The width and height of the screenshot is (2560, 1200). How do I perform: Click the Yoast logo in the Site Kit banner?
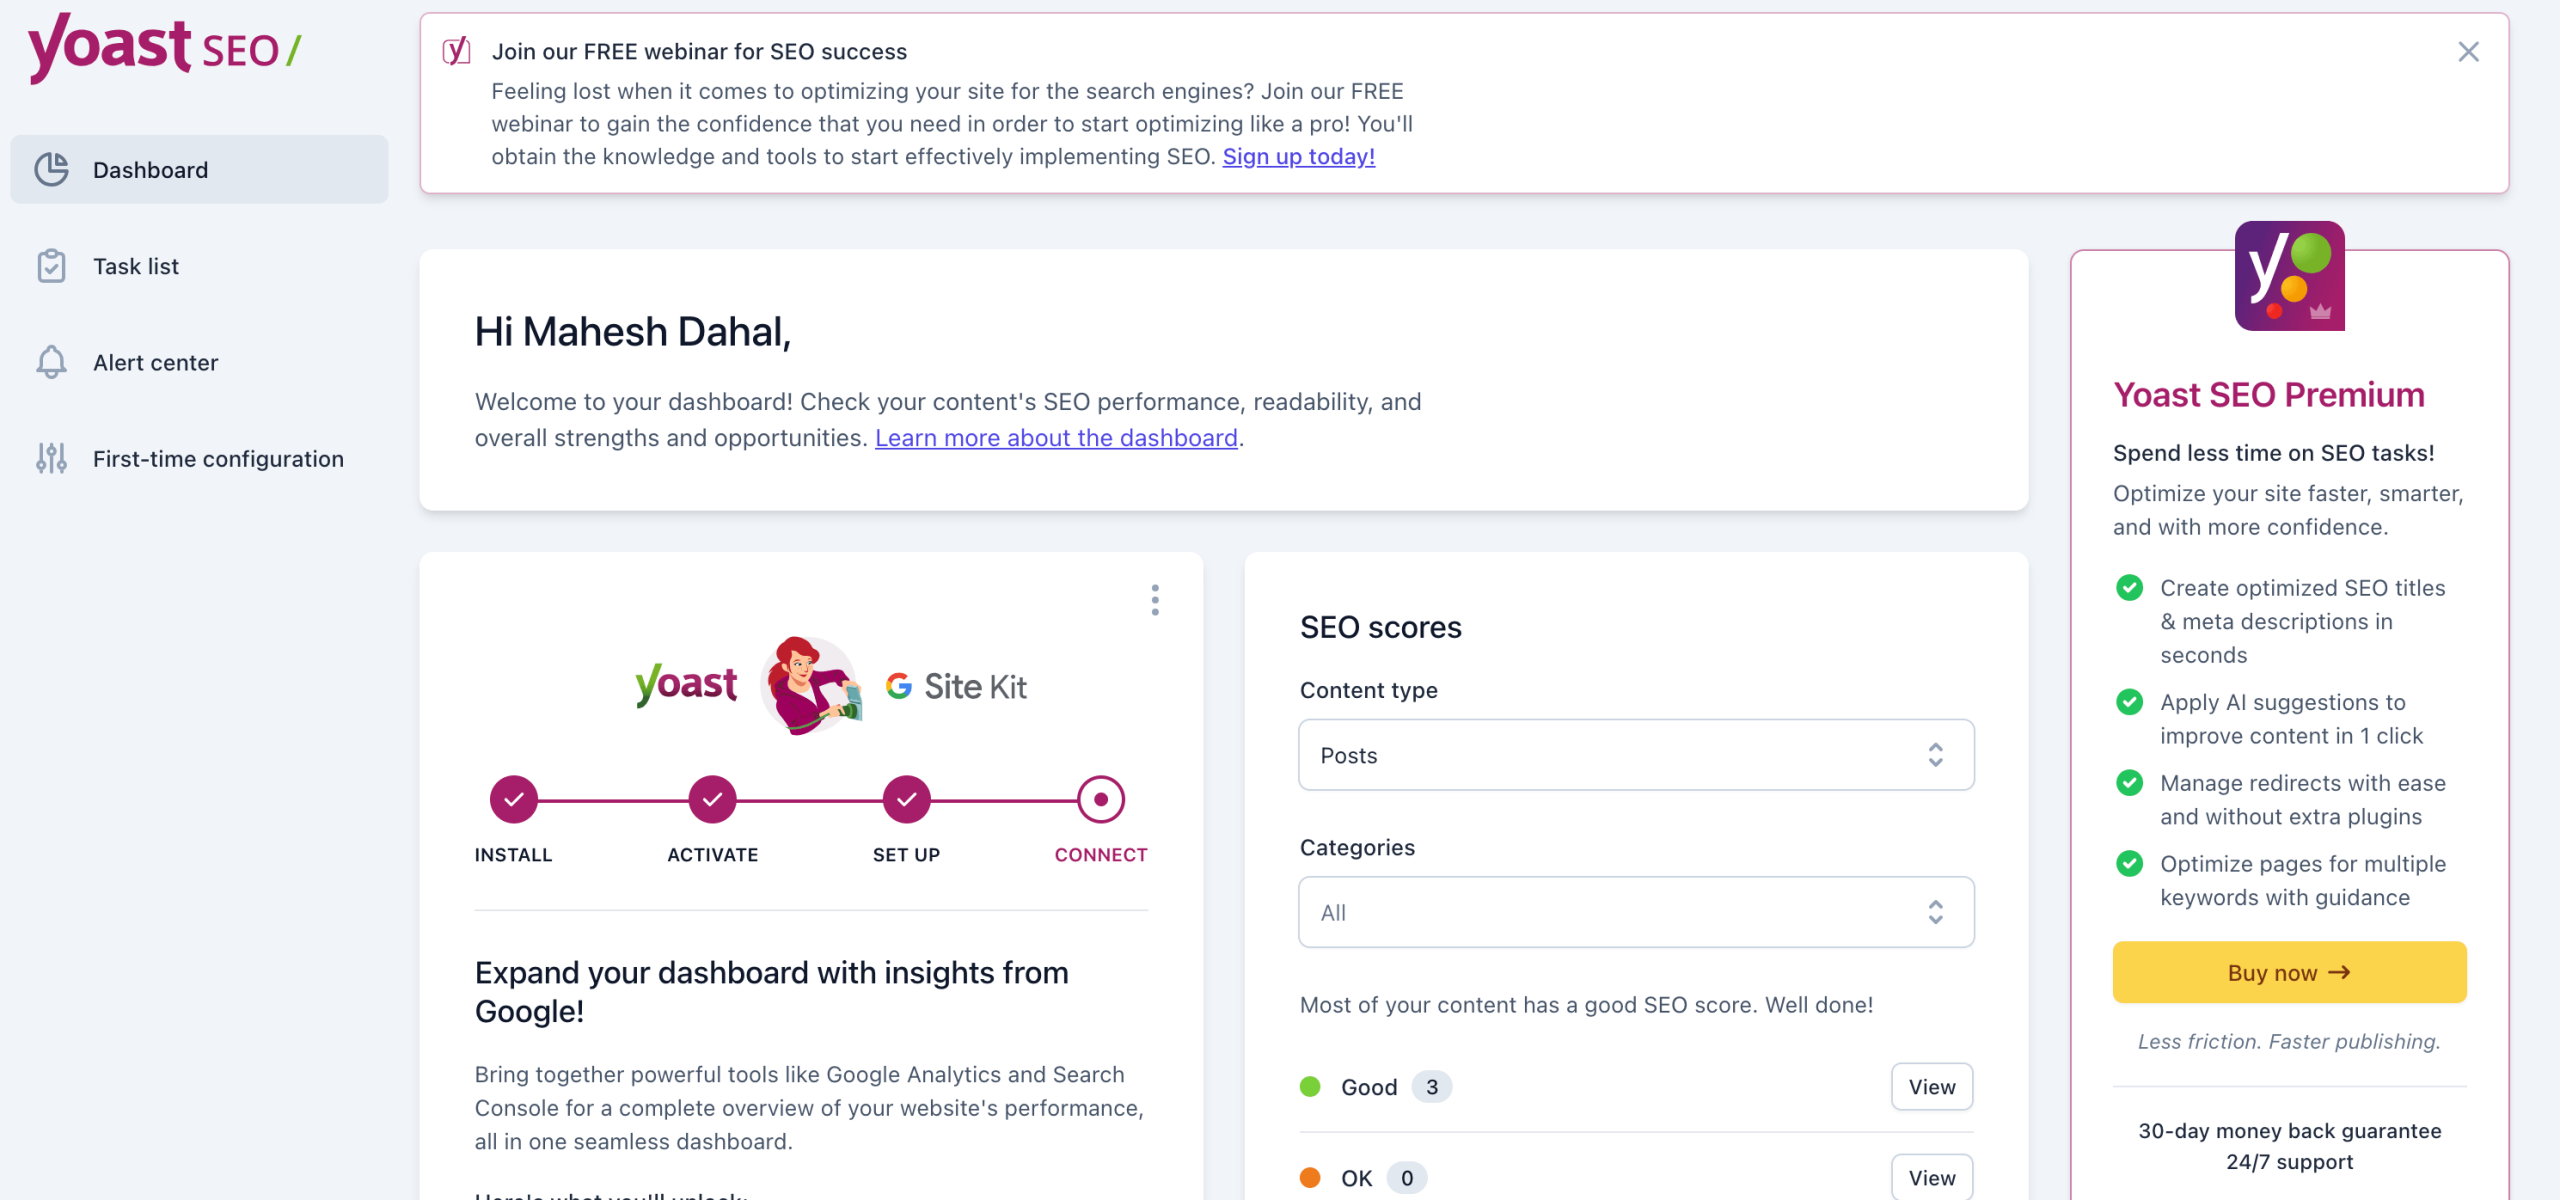pos(686,684)
